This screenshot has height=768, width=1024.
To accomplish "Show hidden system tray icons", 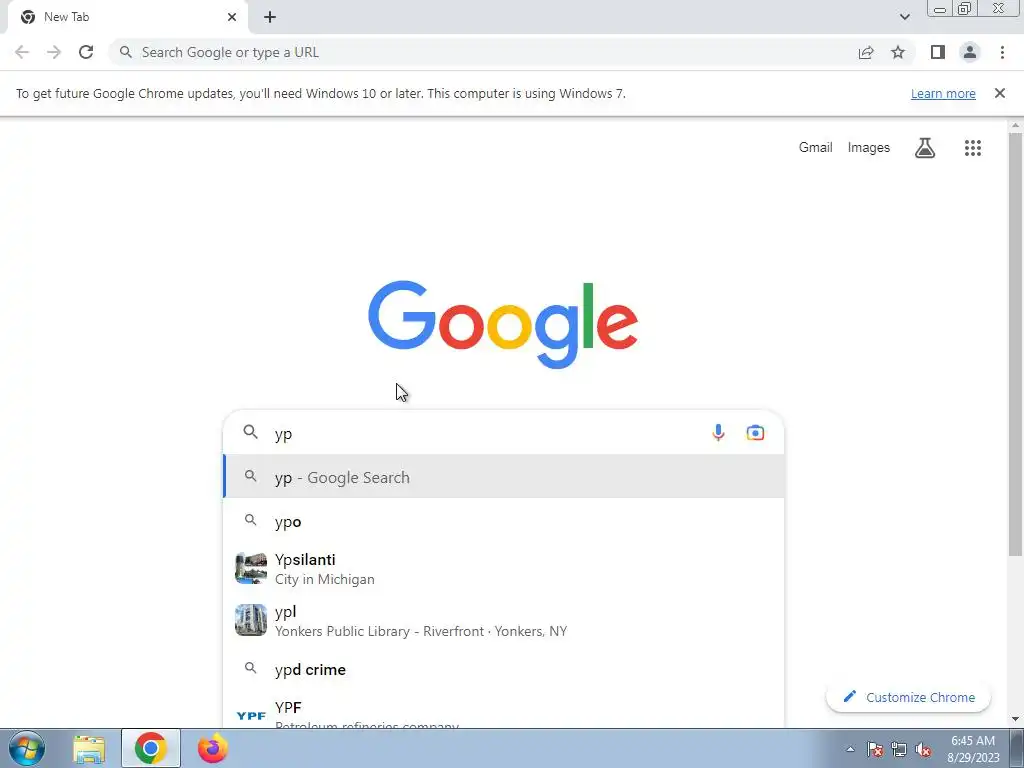I will [850, 749].
